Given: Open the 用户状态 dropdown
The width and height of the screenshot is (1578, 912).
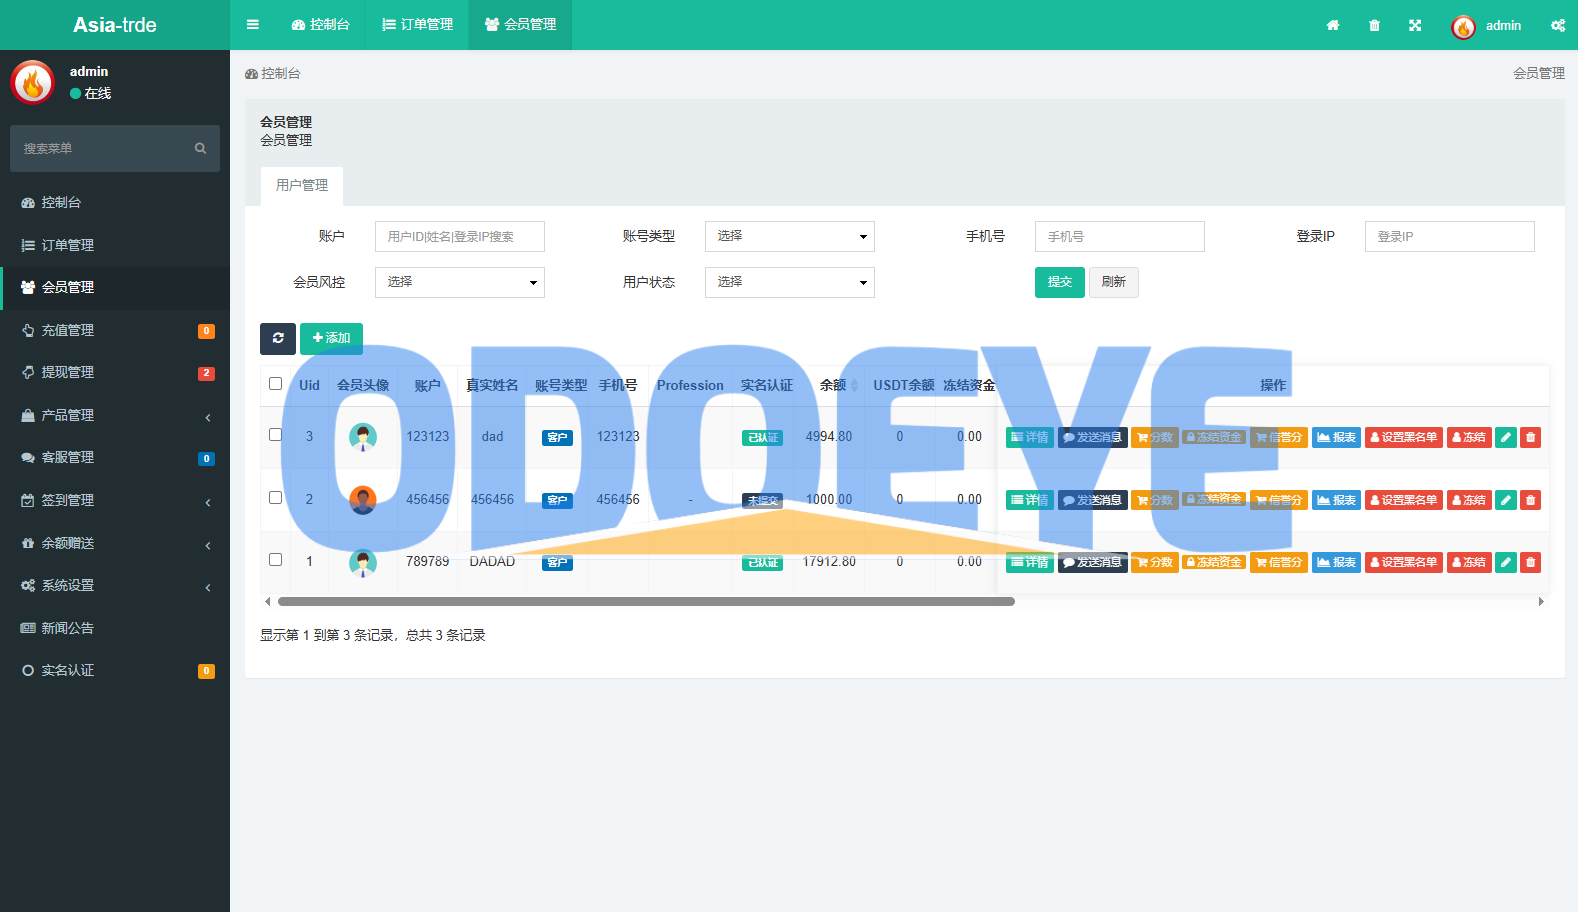Looking at the screenshot, I should coord(790,282).
